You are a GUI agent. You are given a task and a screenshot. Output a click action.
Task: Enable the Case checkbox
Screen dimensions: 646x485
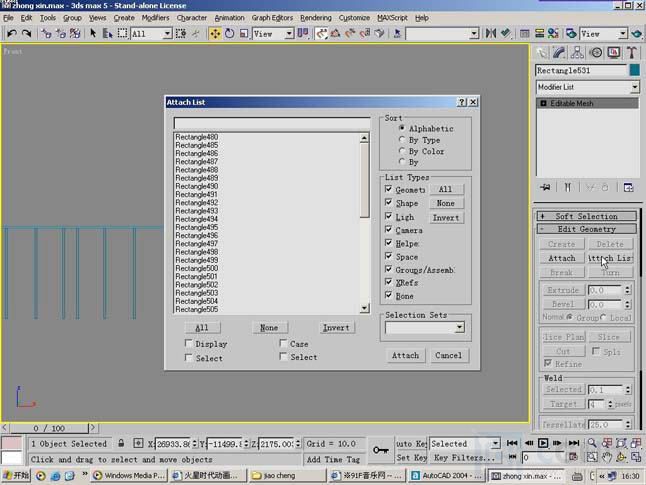[283, 343]
